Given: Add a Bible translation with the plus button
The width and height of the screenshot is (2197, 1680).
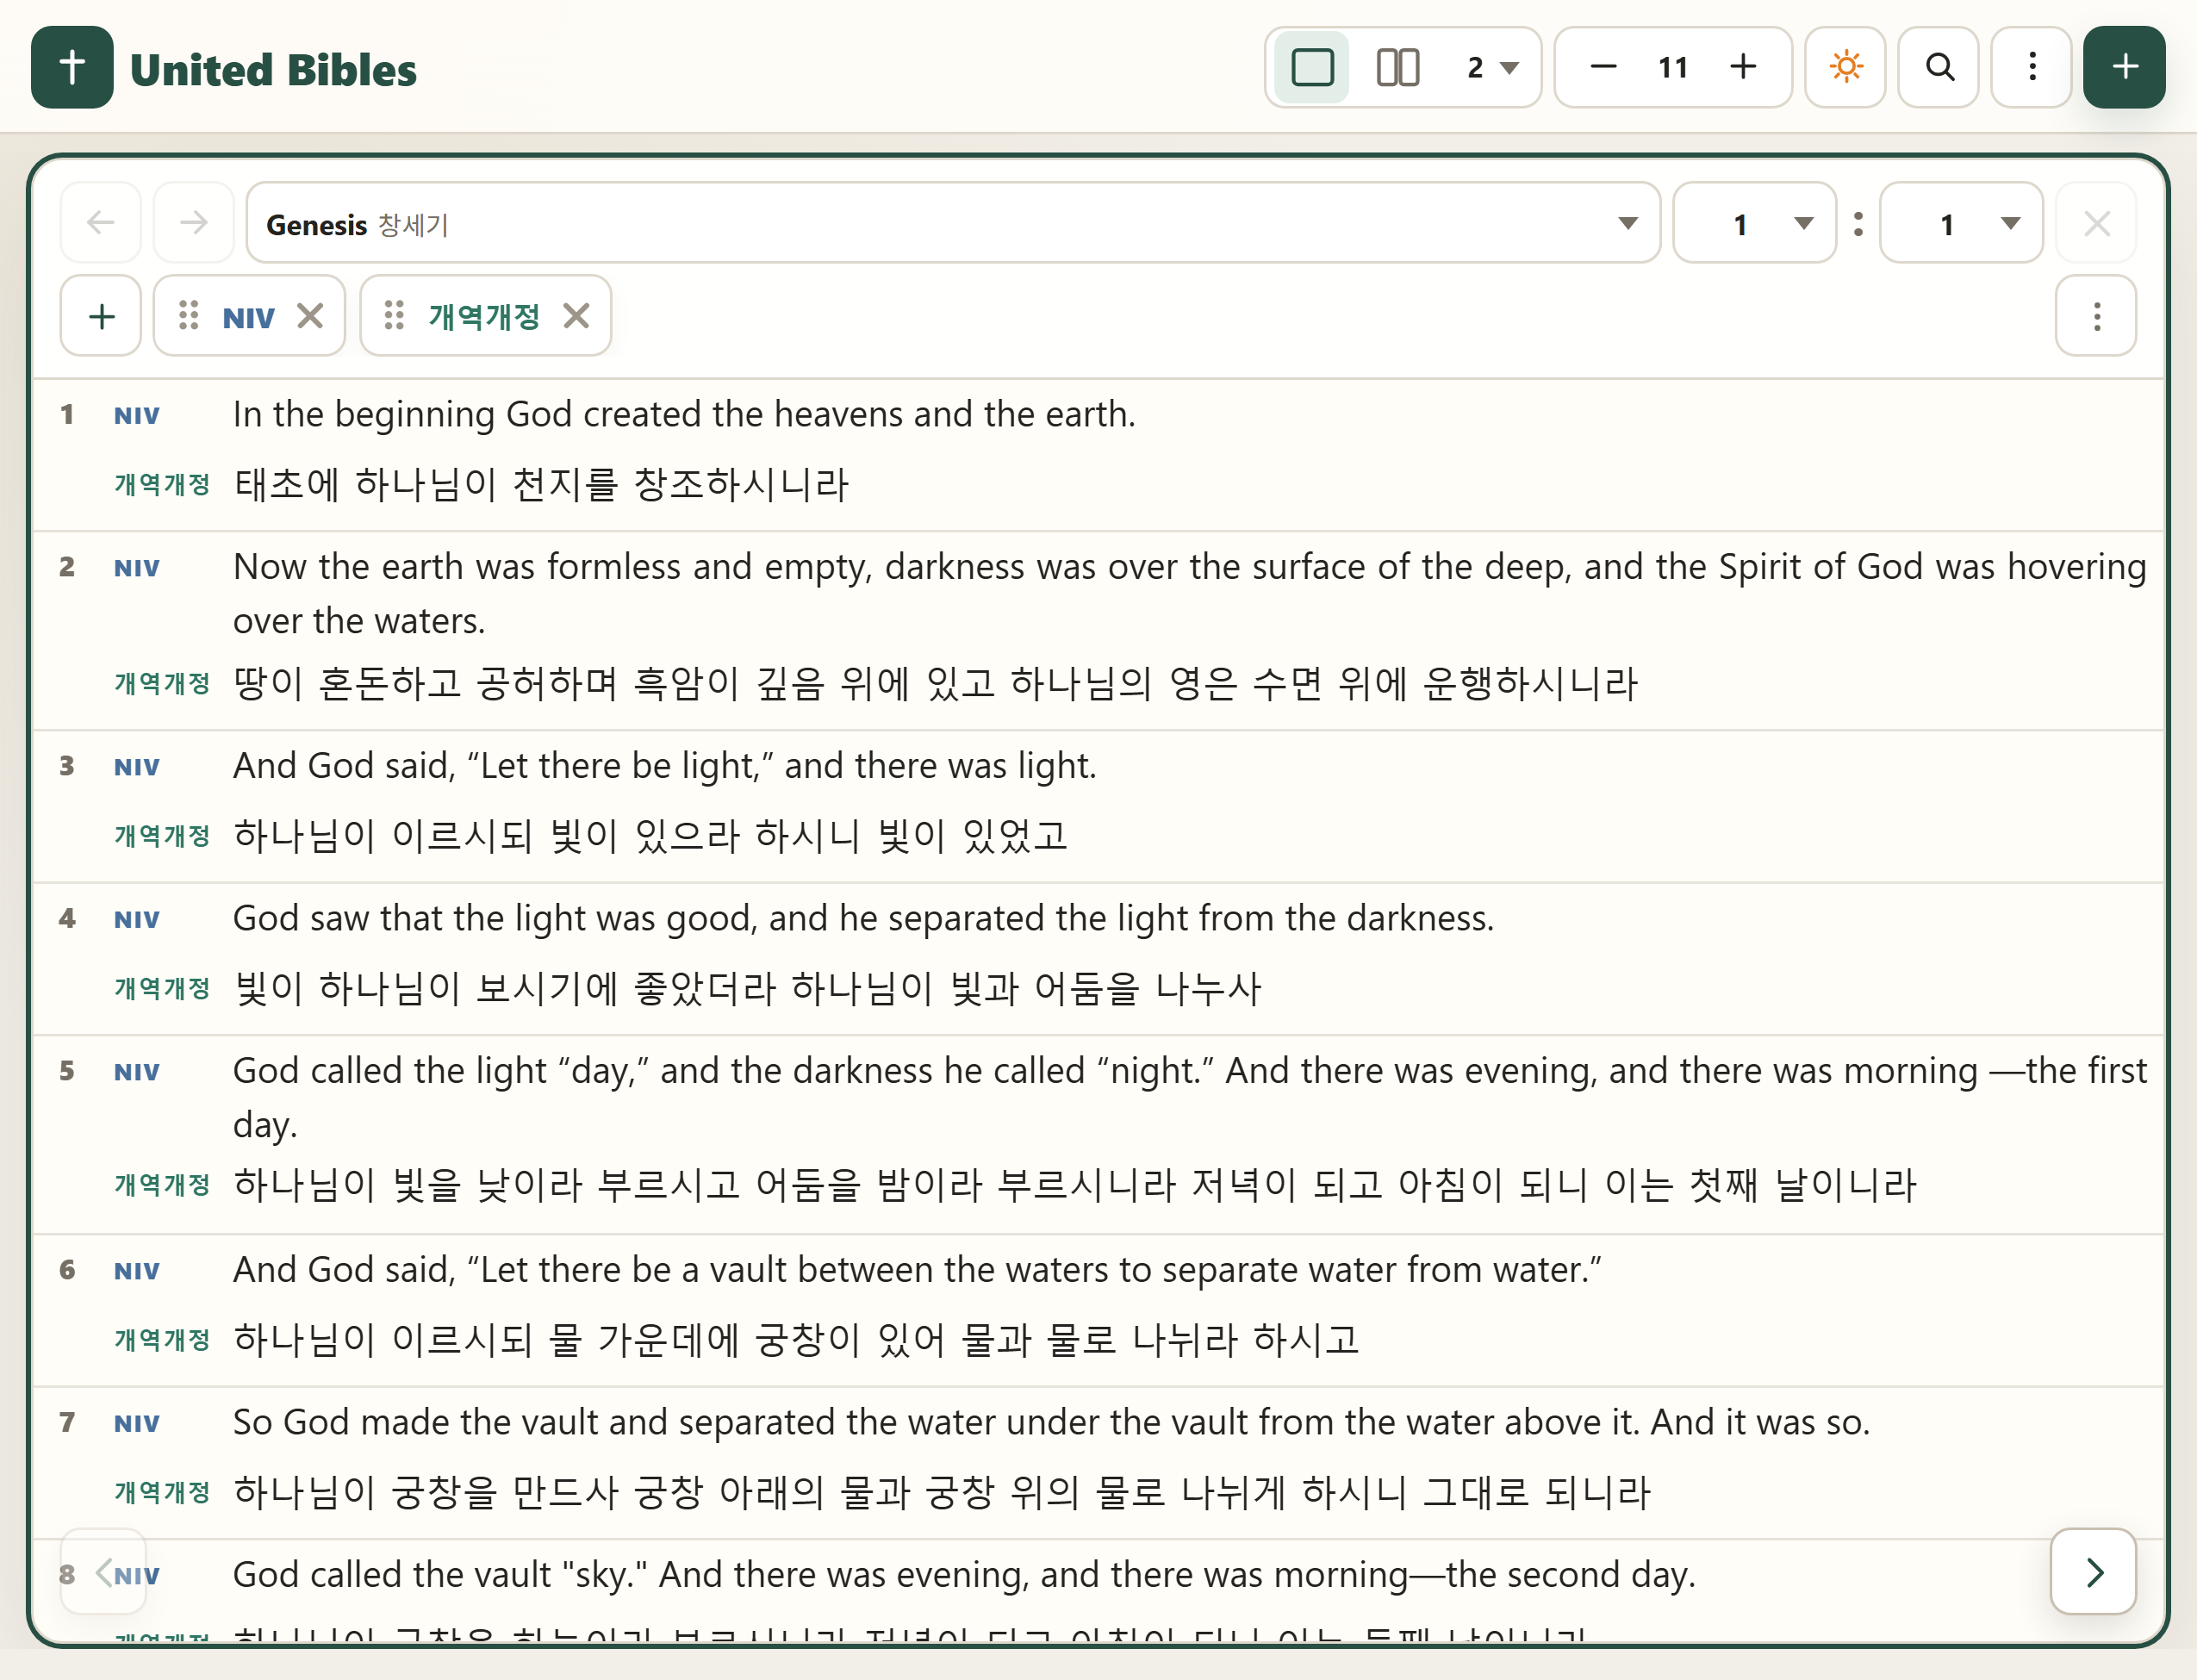Looking at the screenshot, I should 101,316.
